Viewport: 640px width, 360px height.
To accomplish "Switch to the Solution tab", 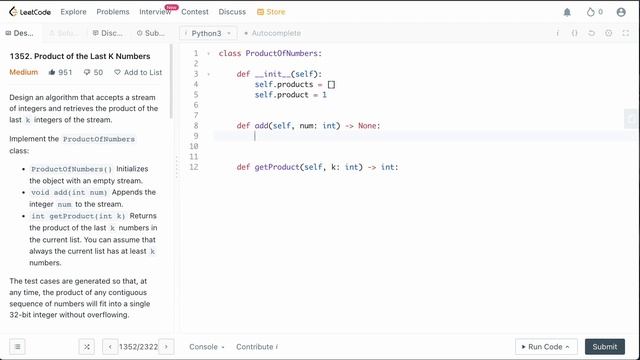I will click(x=63, y=33).
